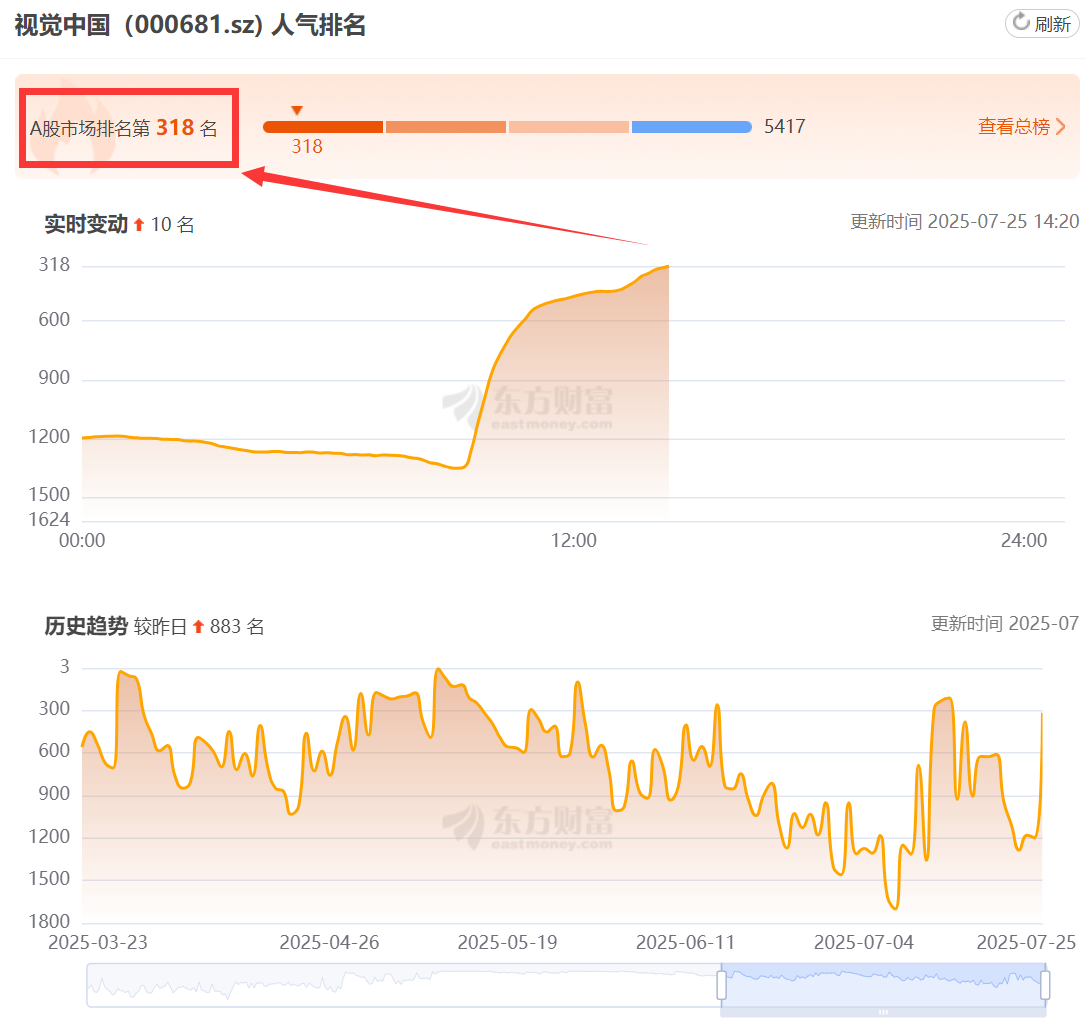
Task: Click the 5417 total count
Action: click(x=785, y=127)
